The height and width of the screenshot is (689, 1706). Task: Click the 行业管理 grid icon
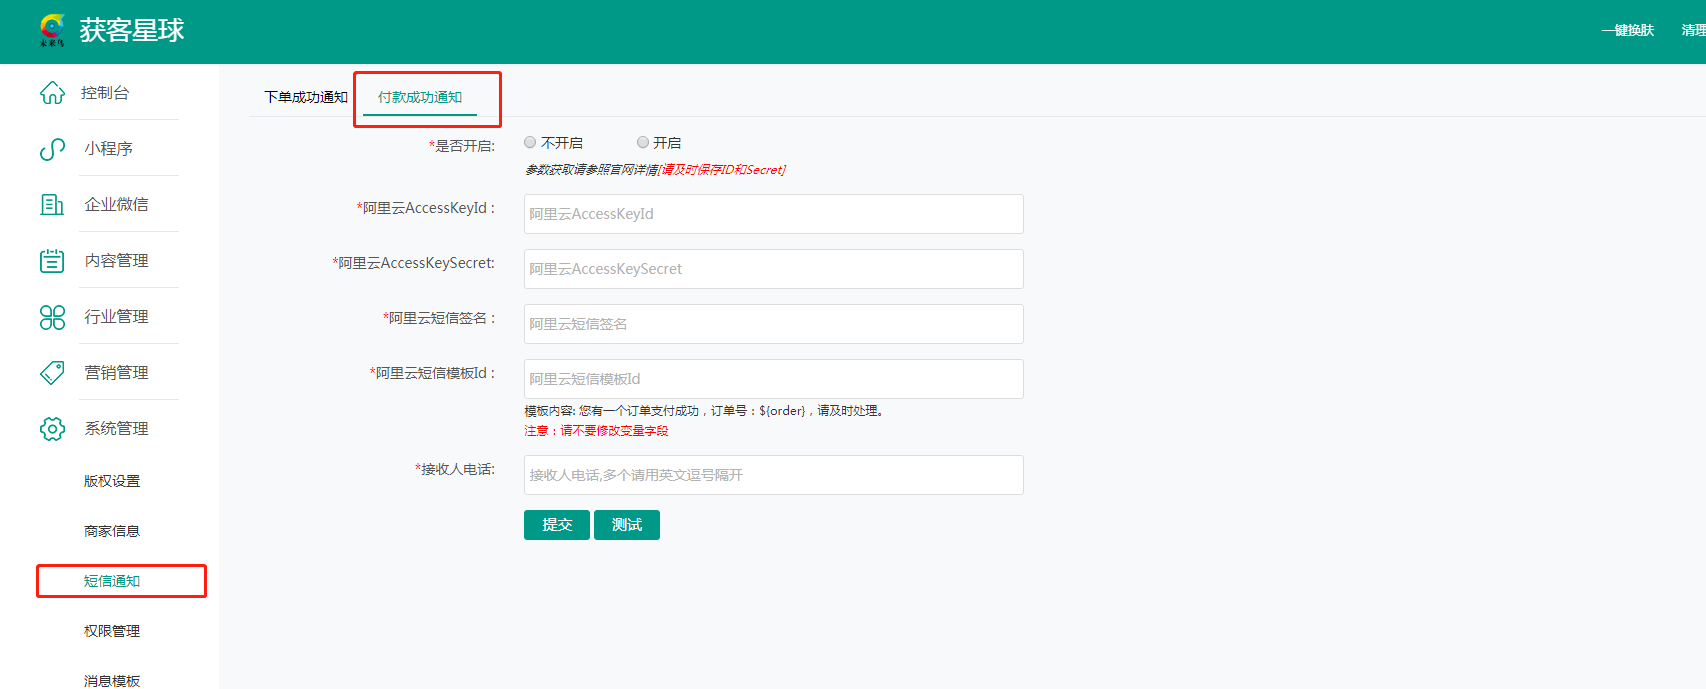(x=52, y=317)
